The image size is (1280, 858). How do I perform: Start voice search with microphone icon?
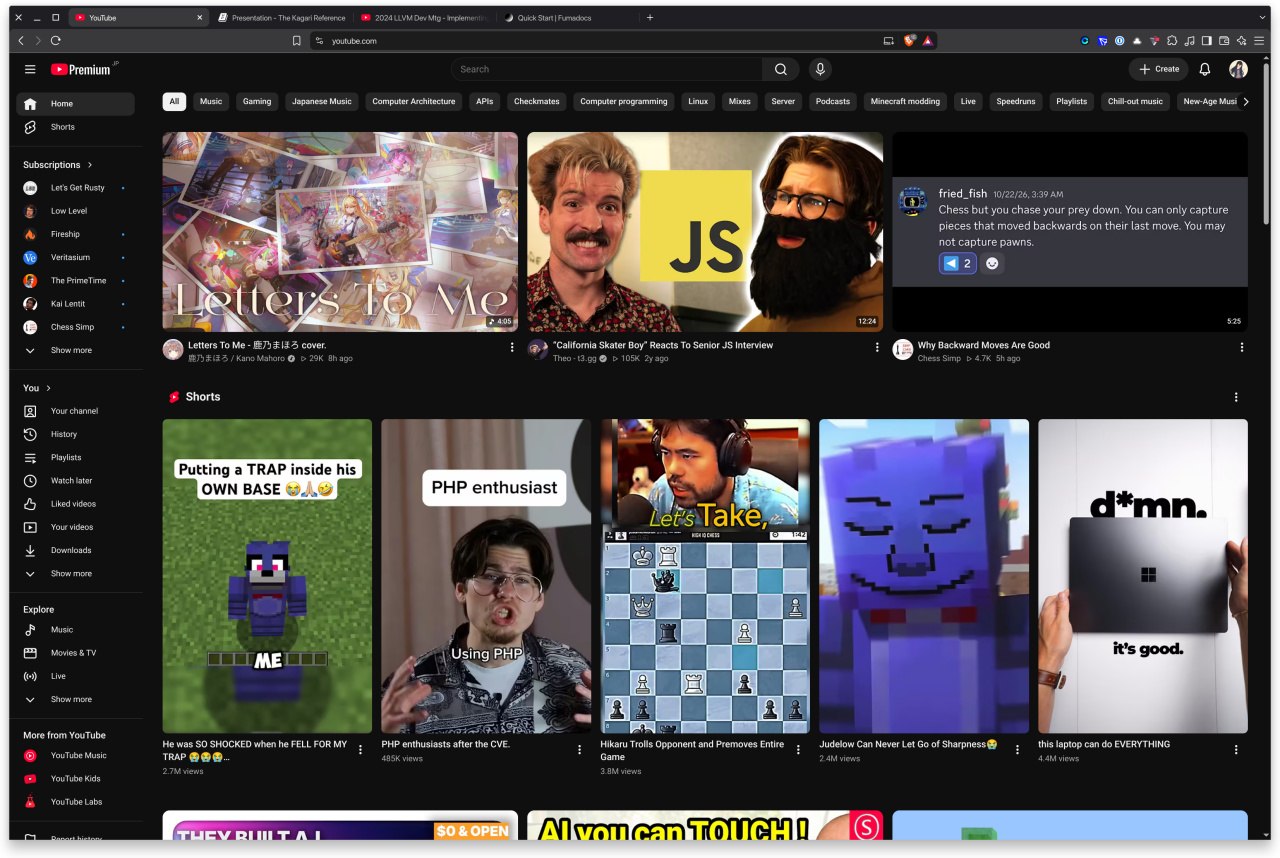pyautogui.click(x=820, y=69)
